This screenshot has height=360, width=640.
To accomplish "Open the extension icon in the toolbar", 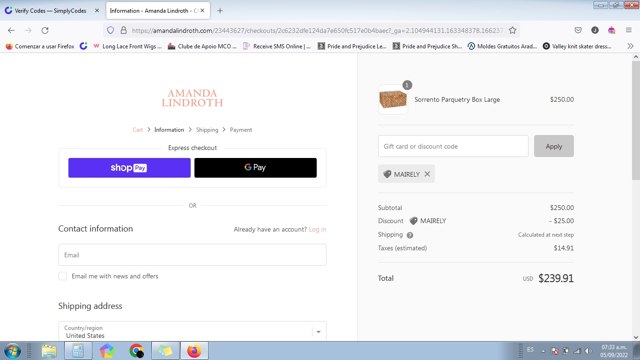I will click(611, 30).
